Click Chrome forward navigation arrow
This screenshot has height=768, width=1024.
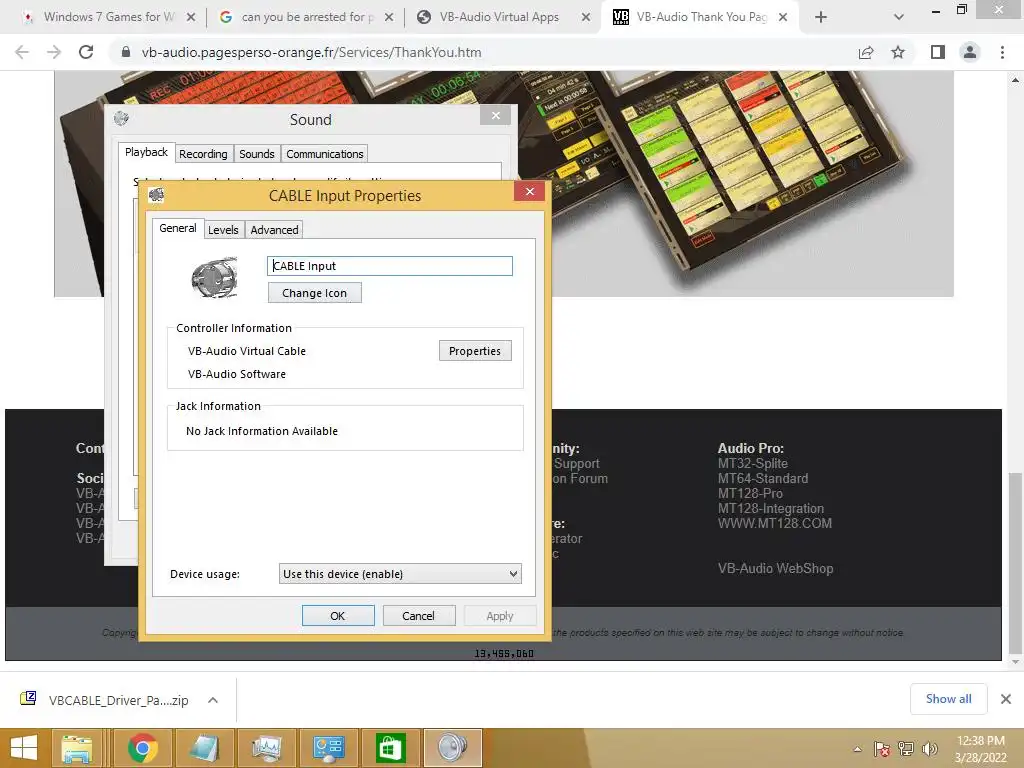[54, 52]
